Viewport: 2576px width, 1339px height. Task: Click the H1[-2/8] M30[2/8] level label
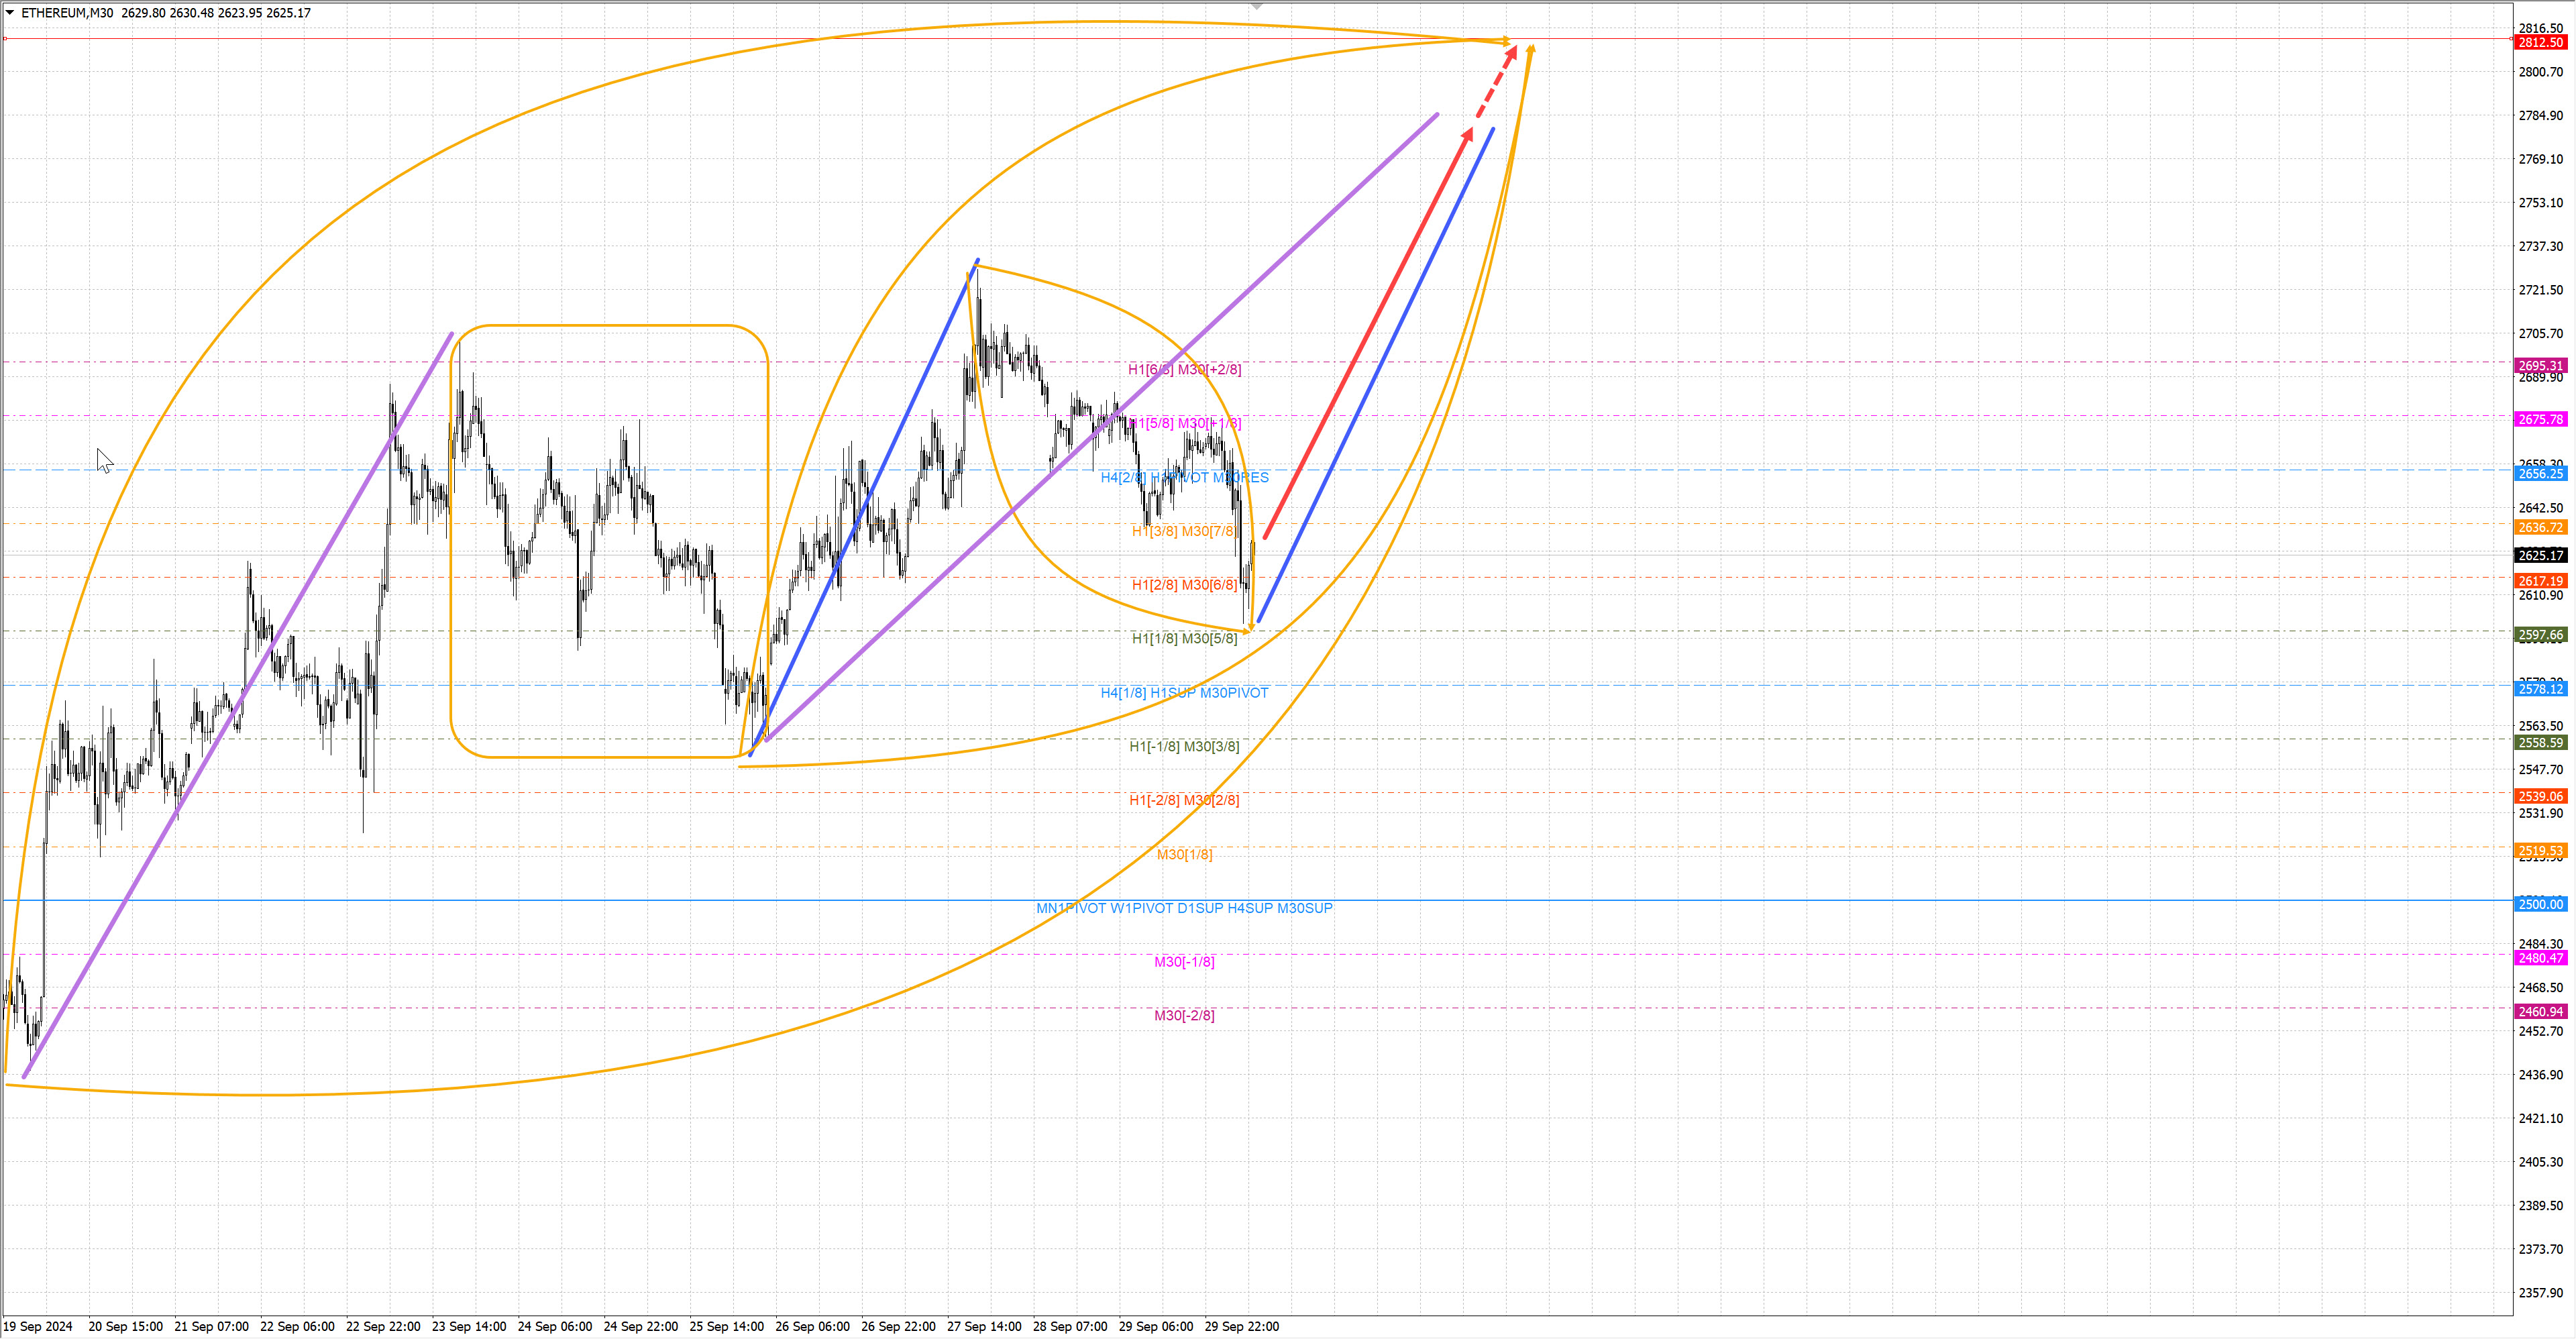pyautogui.click(x=1184, y=800)
